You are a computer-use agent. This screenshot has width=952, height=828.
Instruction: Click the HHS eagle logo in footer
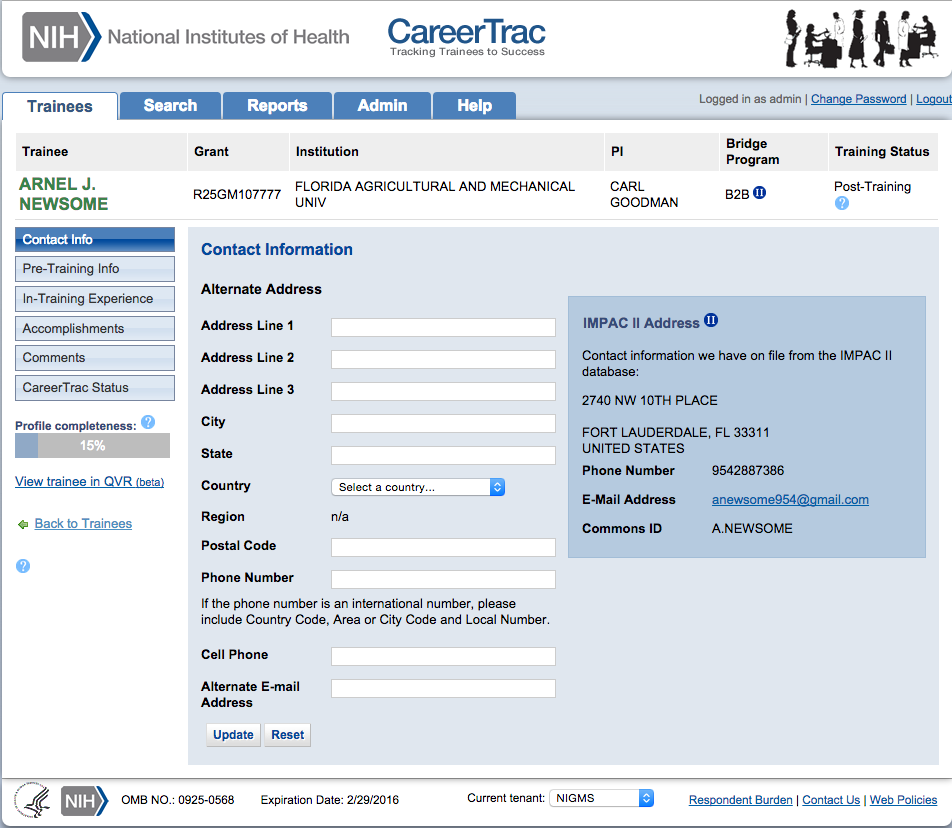pos(33,800)
